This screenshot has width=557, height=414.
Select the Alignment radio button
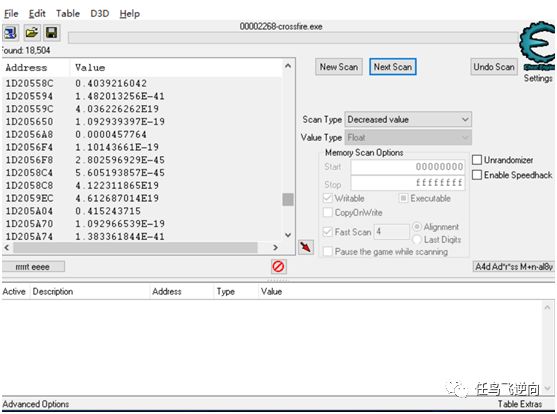coord(417,227)
